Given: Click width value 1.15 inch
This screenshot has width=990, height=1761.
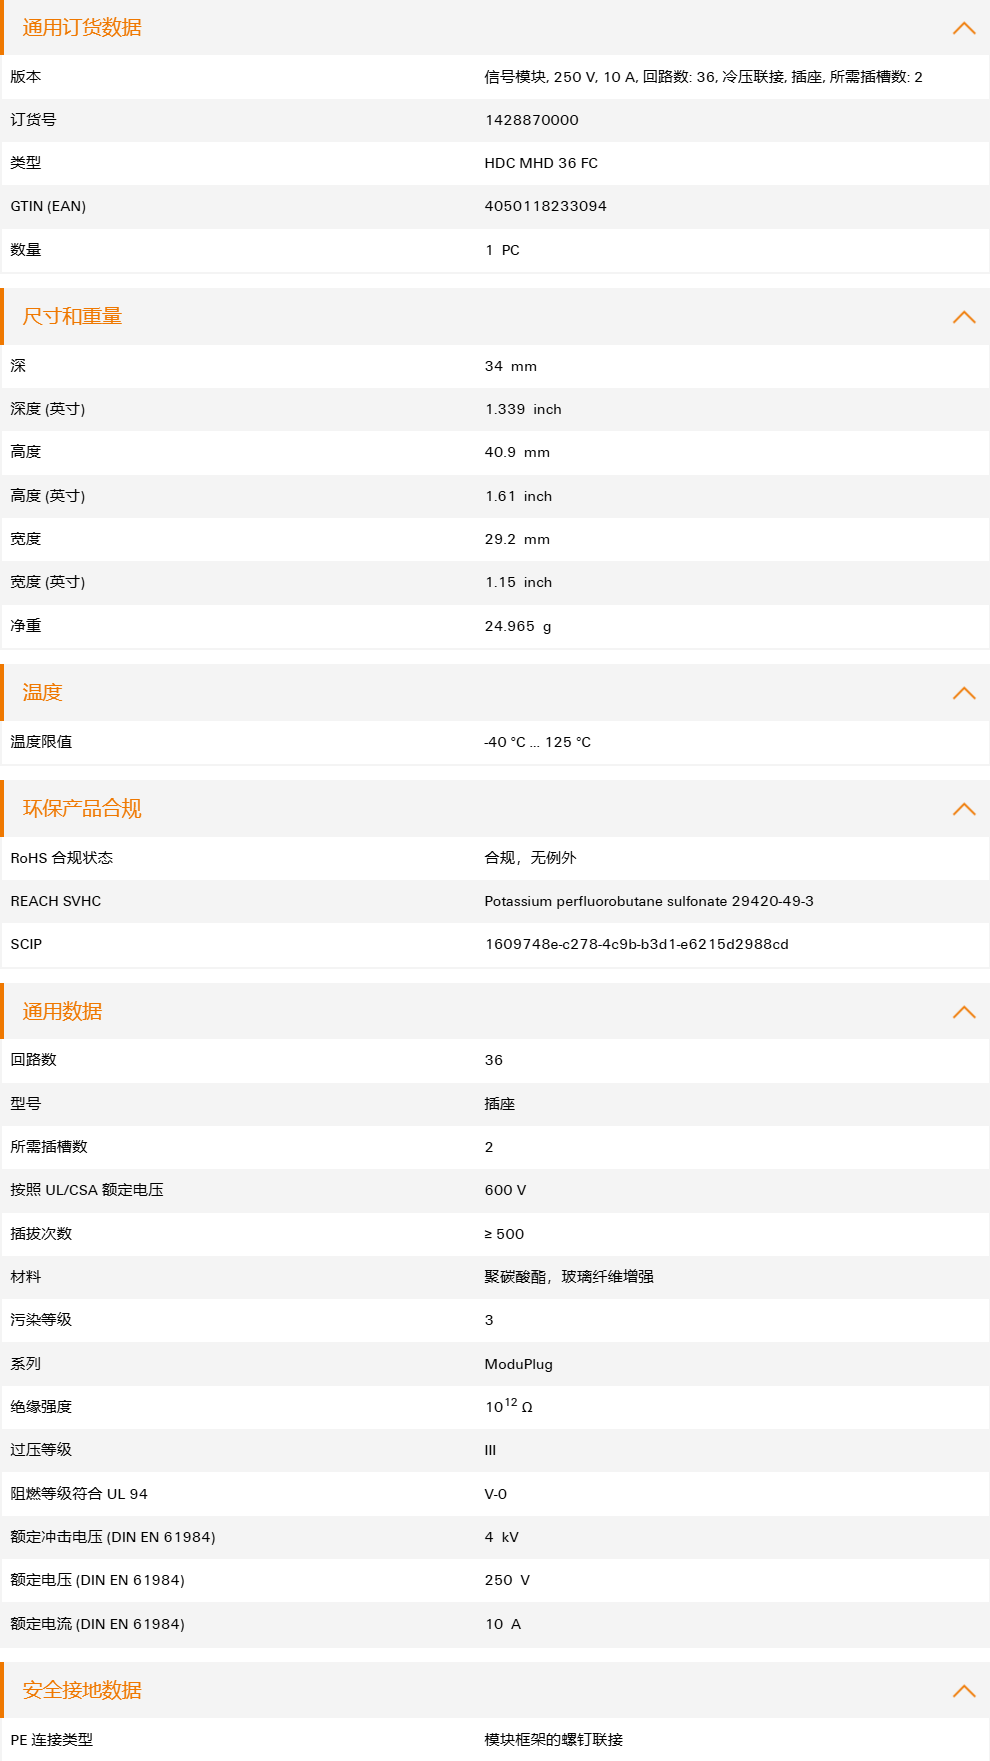Looking at the screenshot, I should pyautogui.click(x=518, y=582).
